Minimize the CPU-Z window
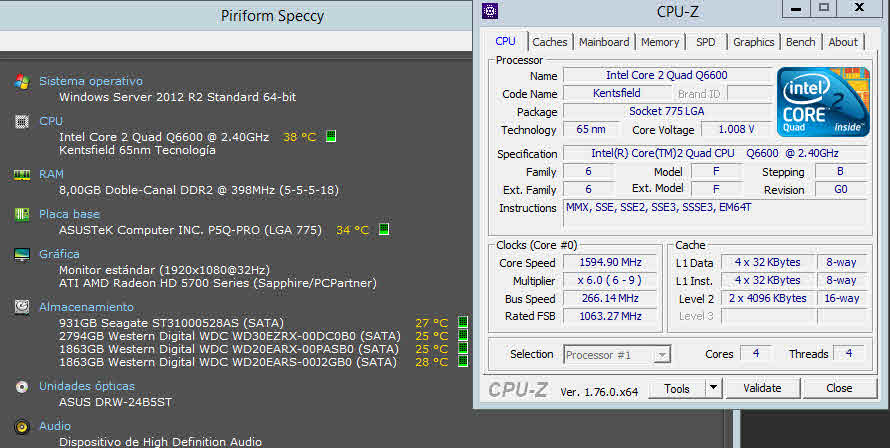This screenshot has width=890, height=448. [796, 9]
